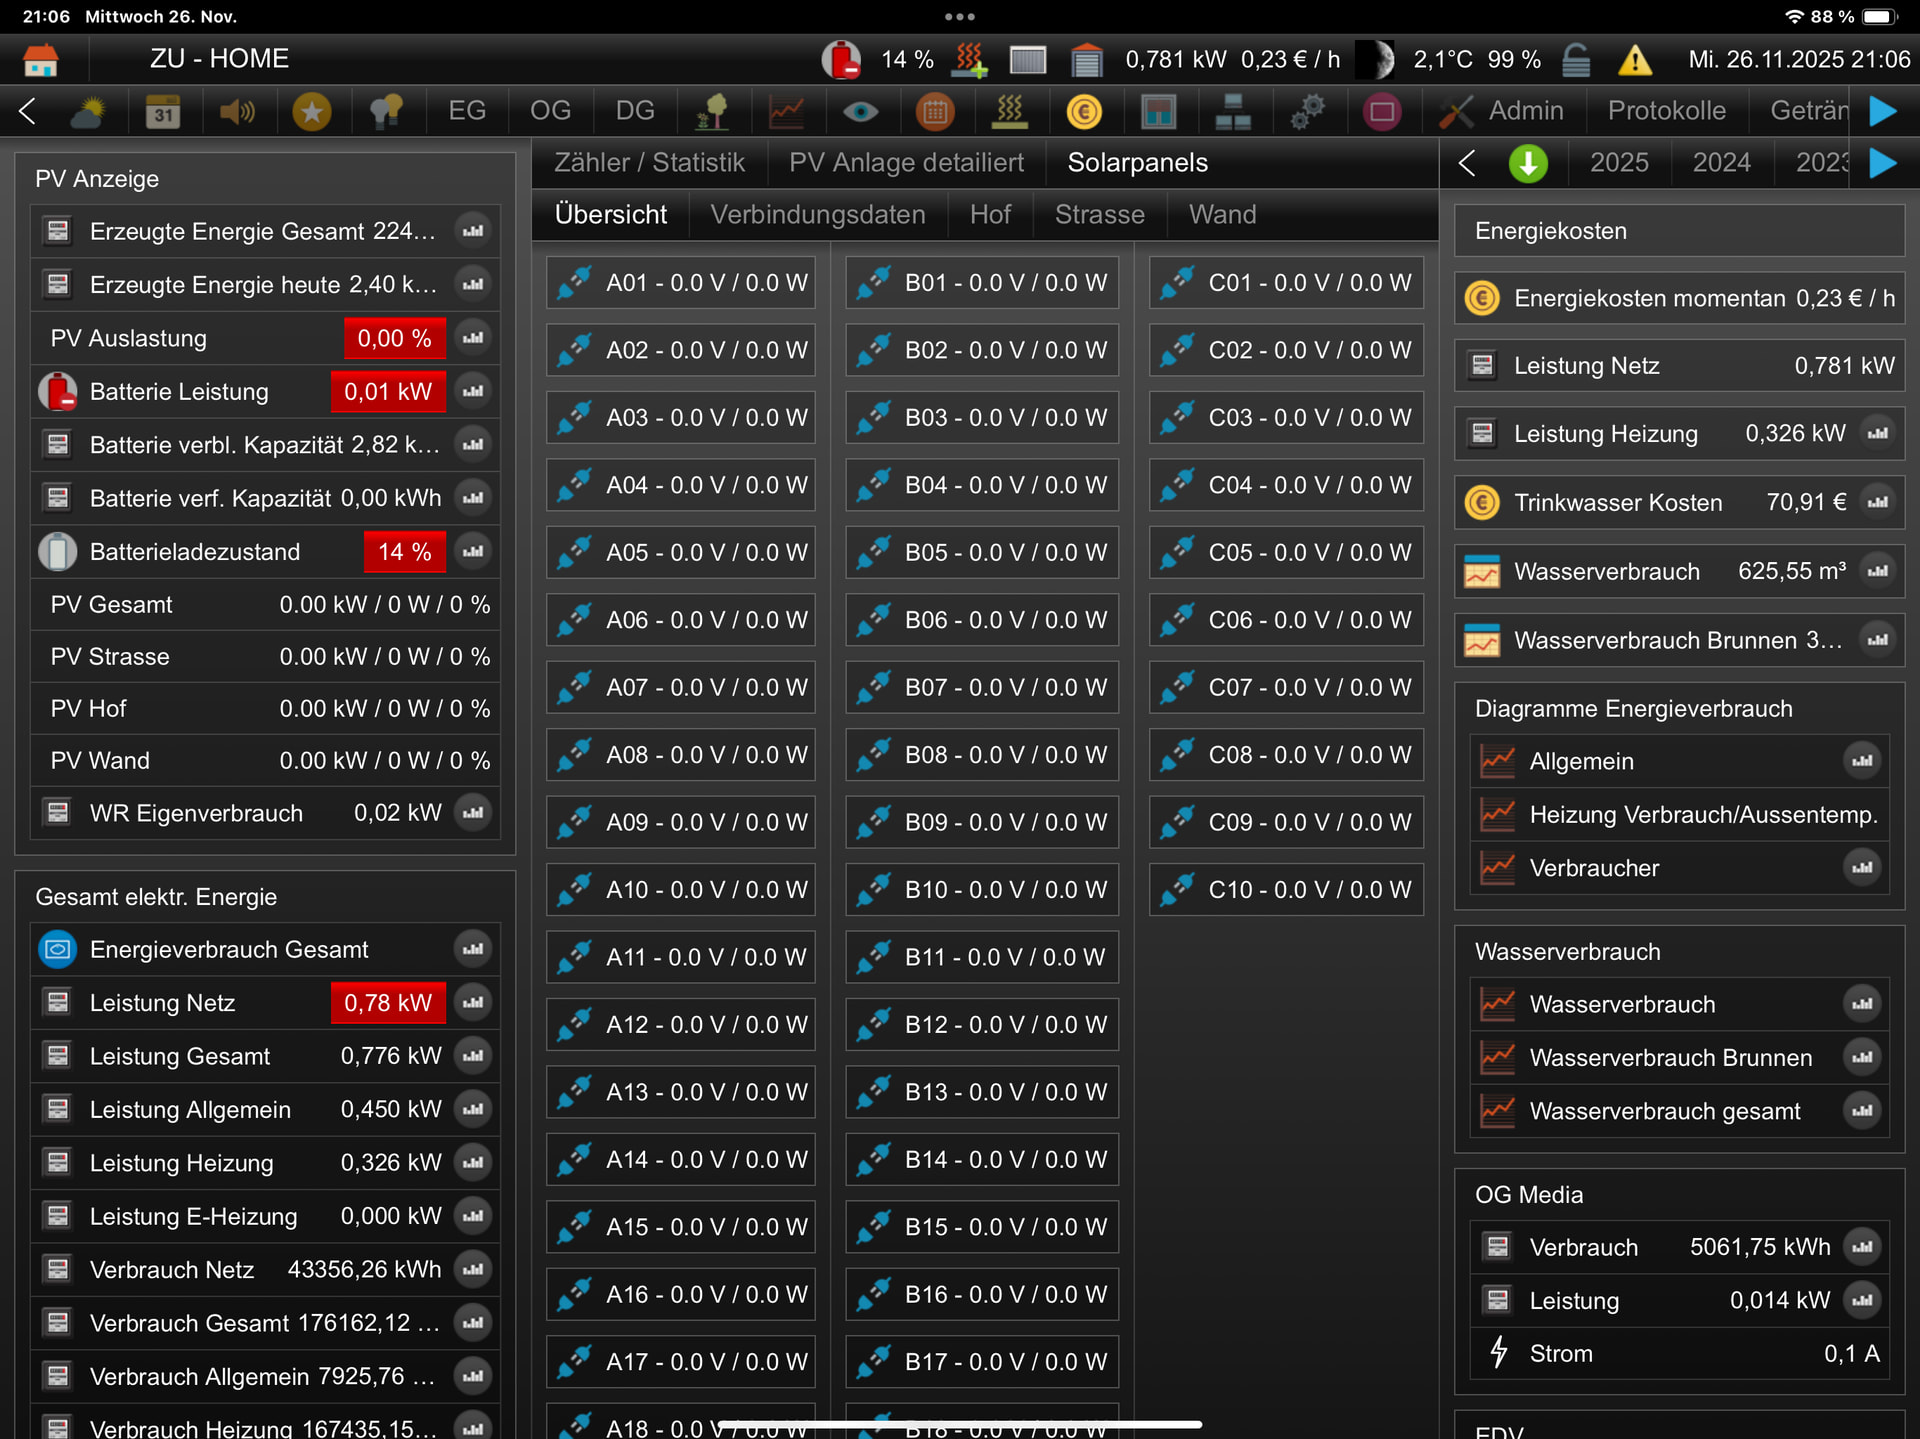Go back with year bar left chevron

pos(1467,163)
